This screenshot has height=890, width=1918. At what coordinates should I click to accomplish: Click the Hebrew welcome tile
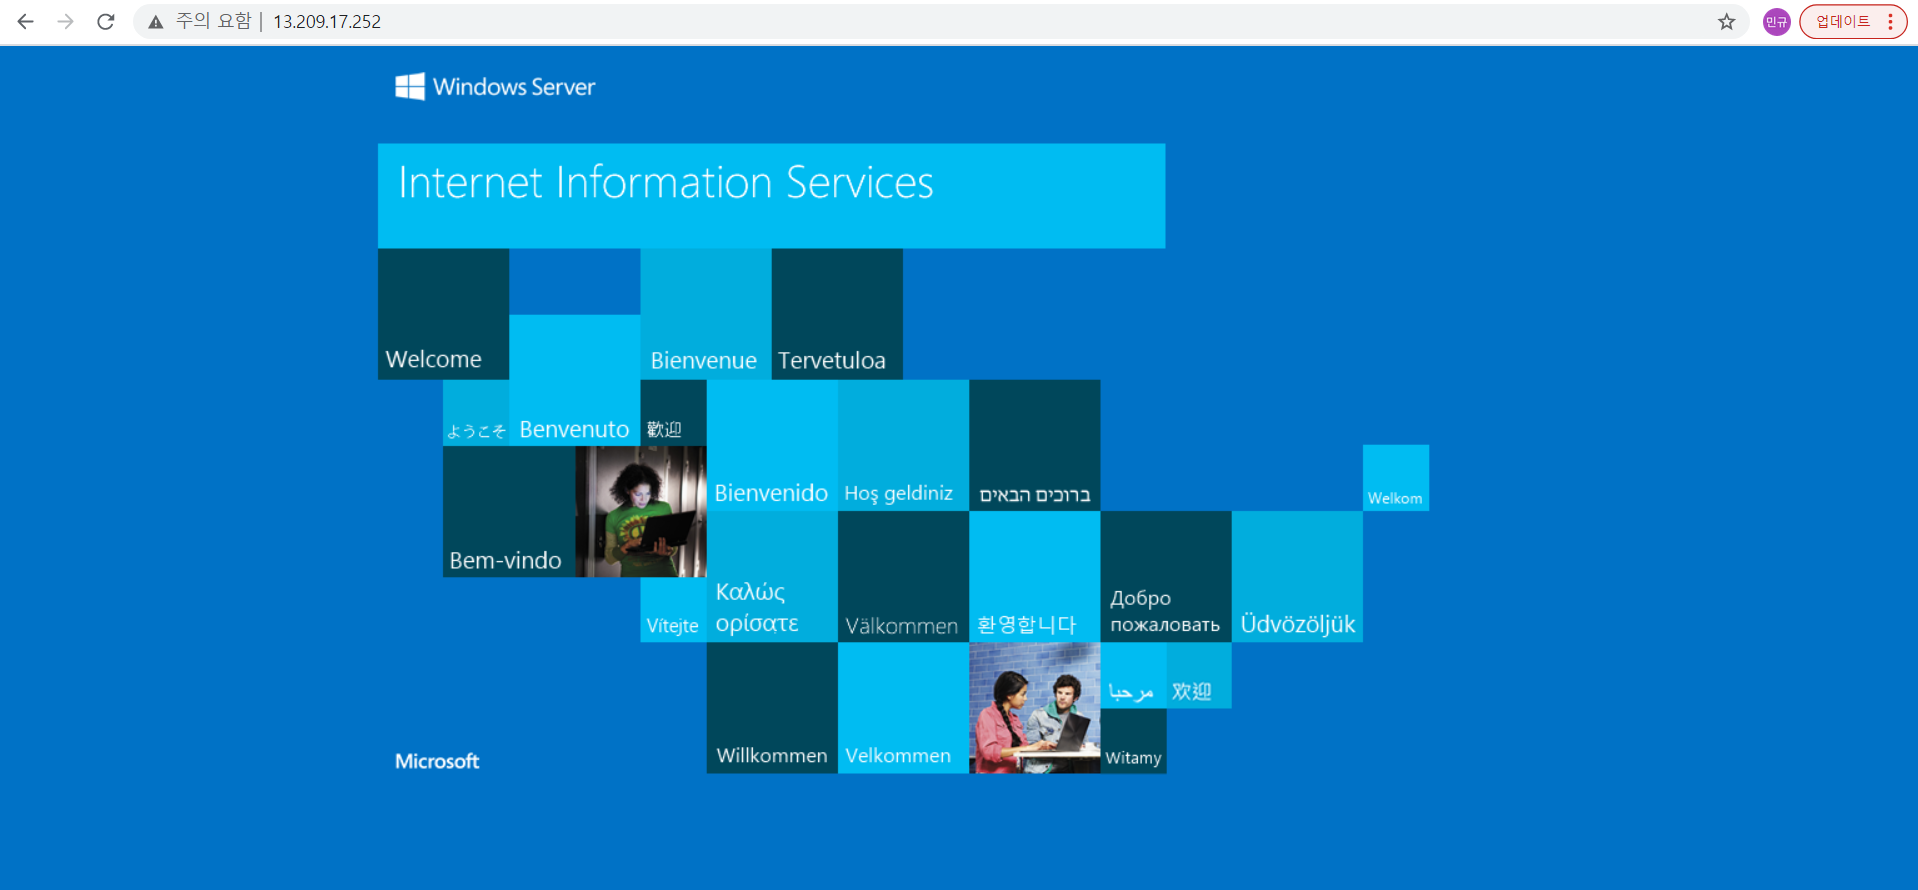[x=1035, y=446]
